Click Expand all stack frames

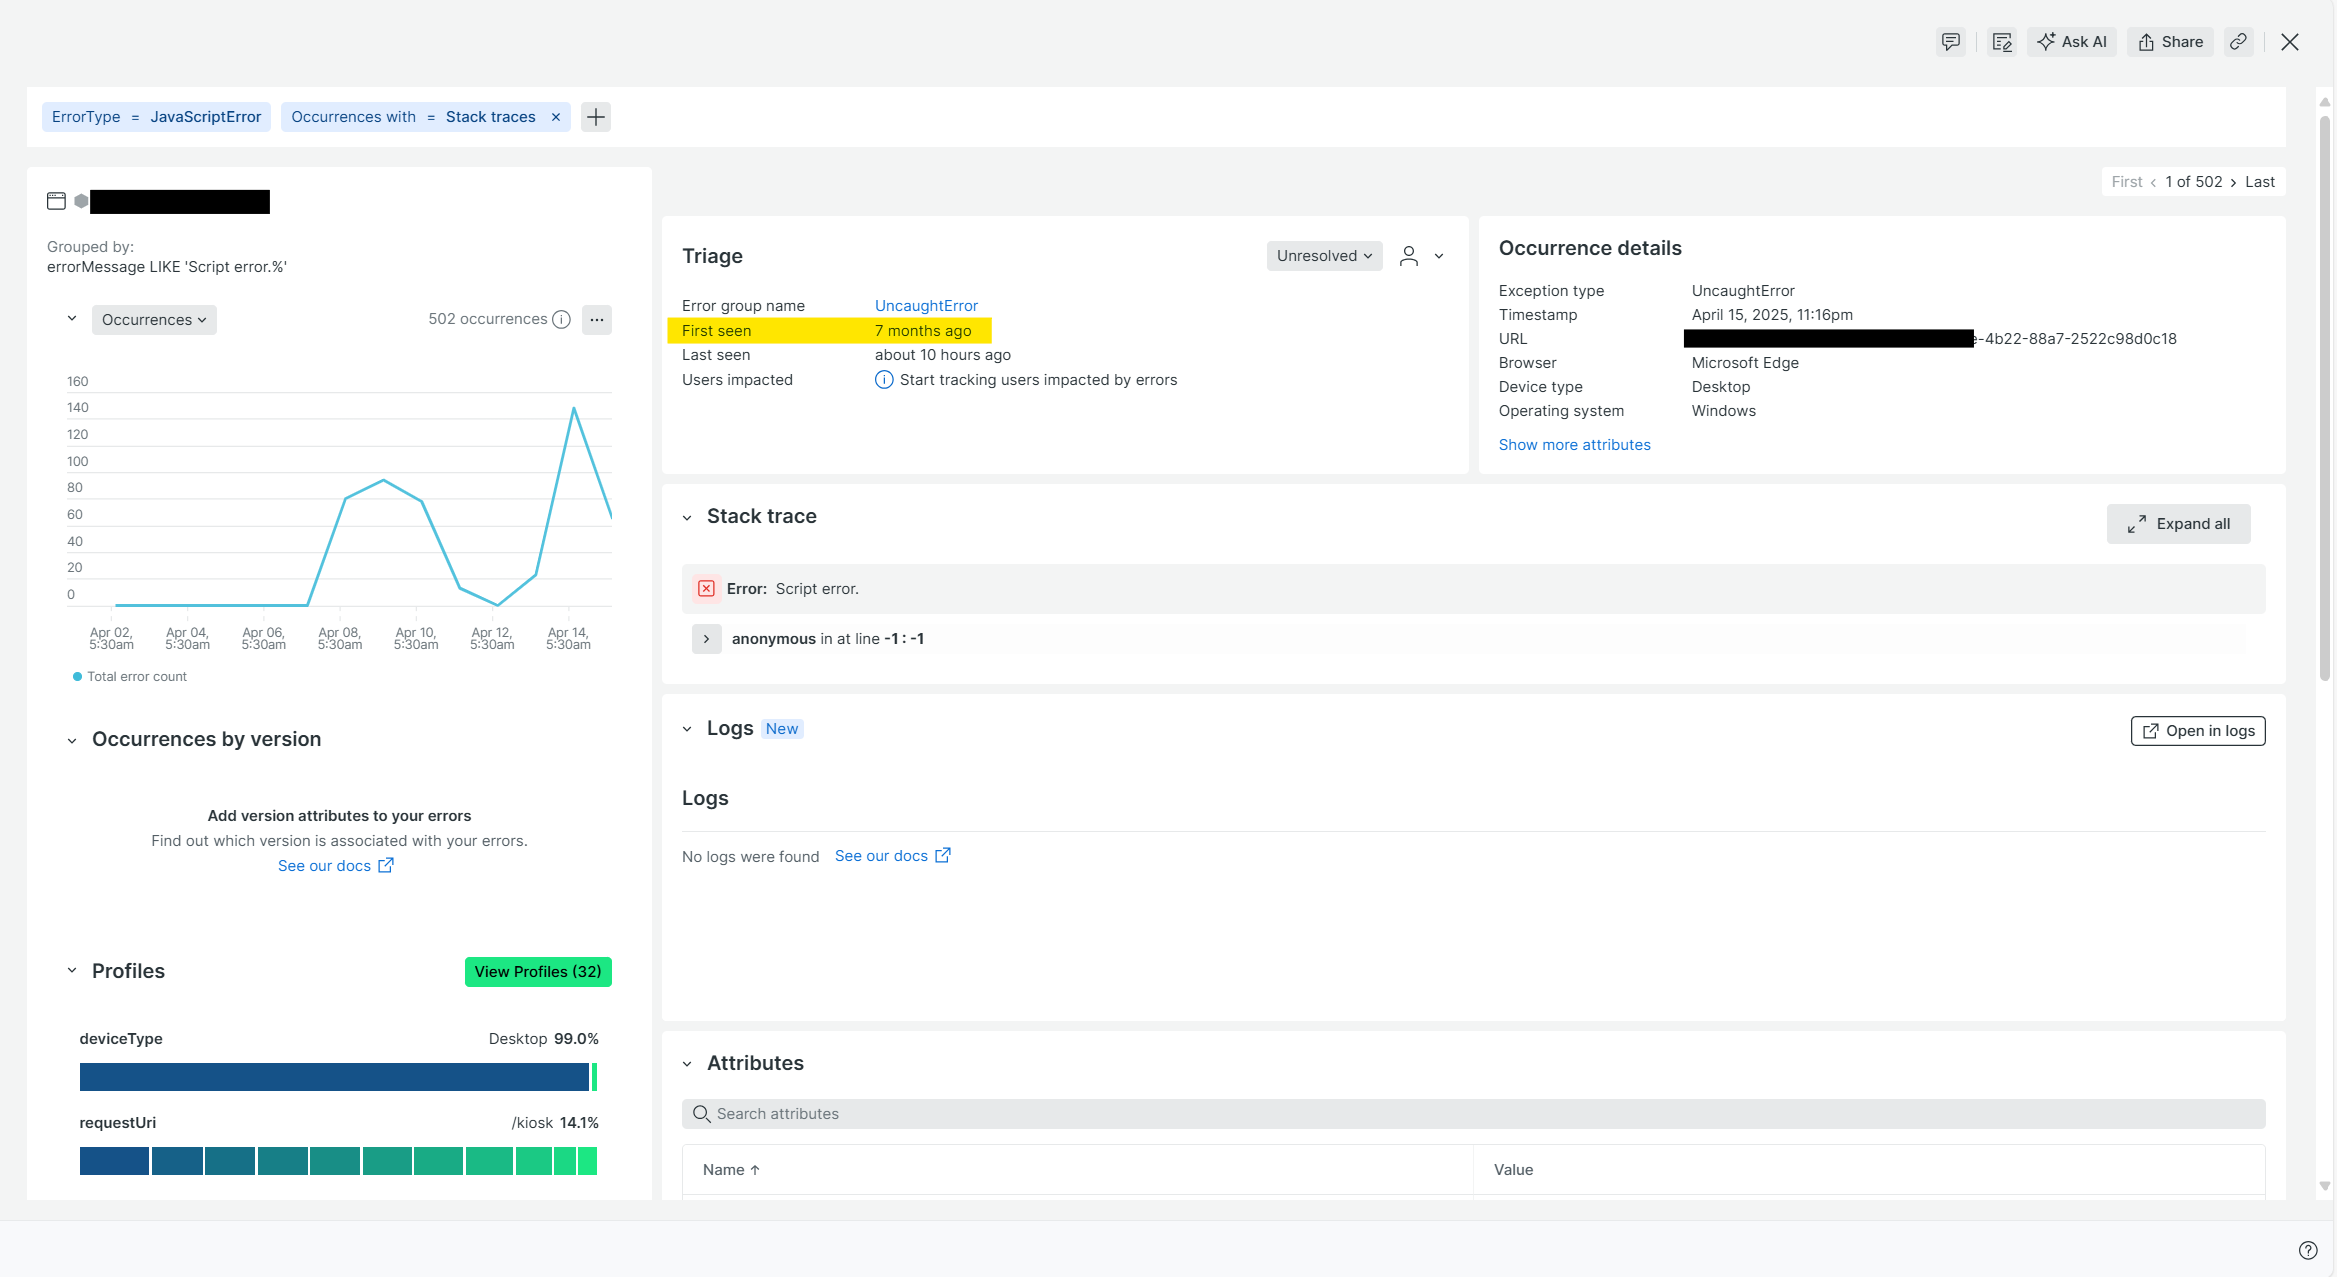coord(2178,524)
